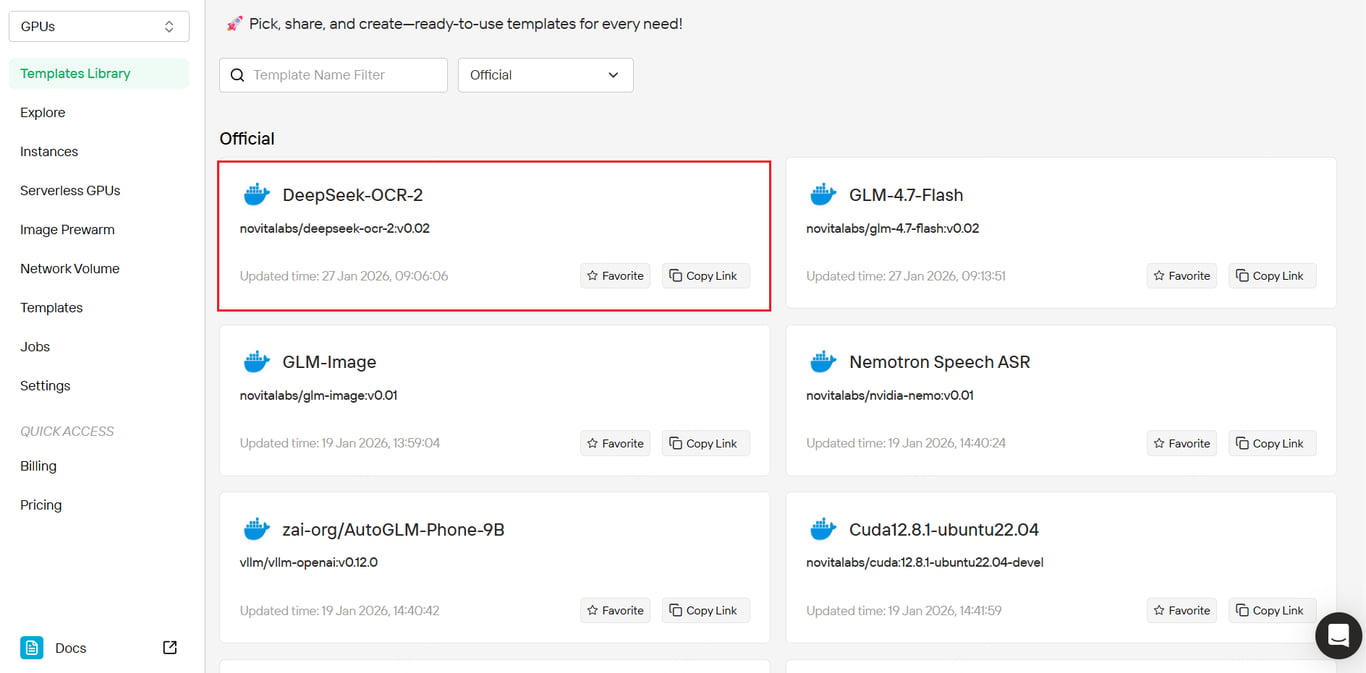Open the GLM-Image template title
Viewport: 1366px width, 673px height.
click(x=329, y=362)
